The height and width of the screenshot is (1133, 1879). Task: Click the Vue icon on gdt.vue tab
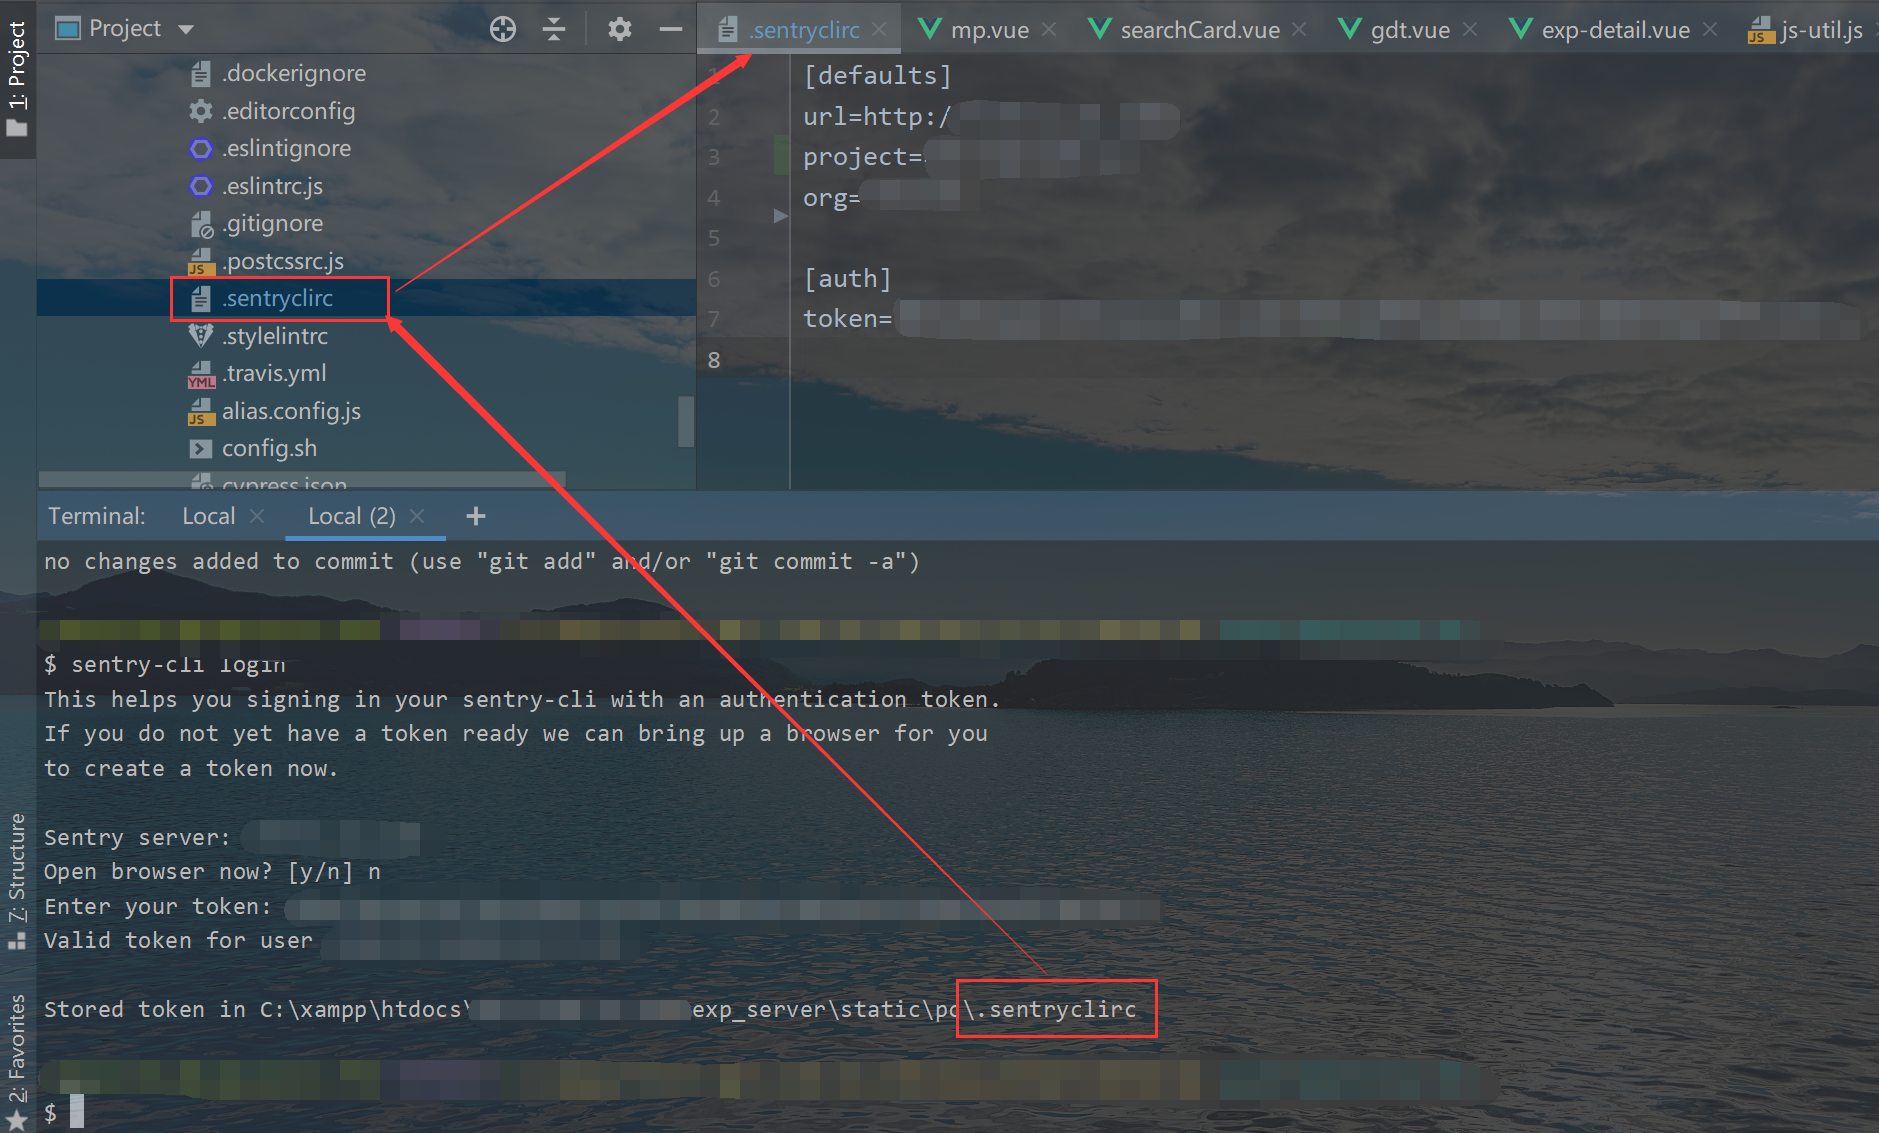1350,29
